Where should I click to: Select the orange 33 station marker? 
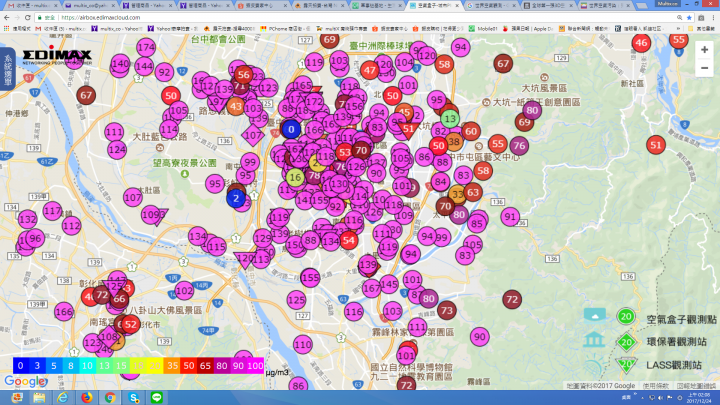pos(457,195)
